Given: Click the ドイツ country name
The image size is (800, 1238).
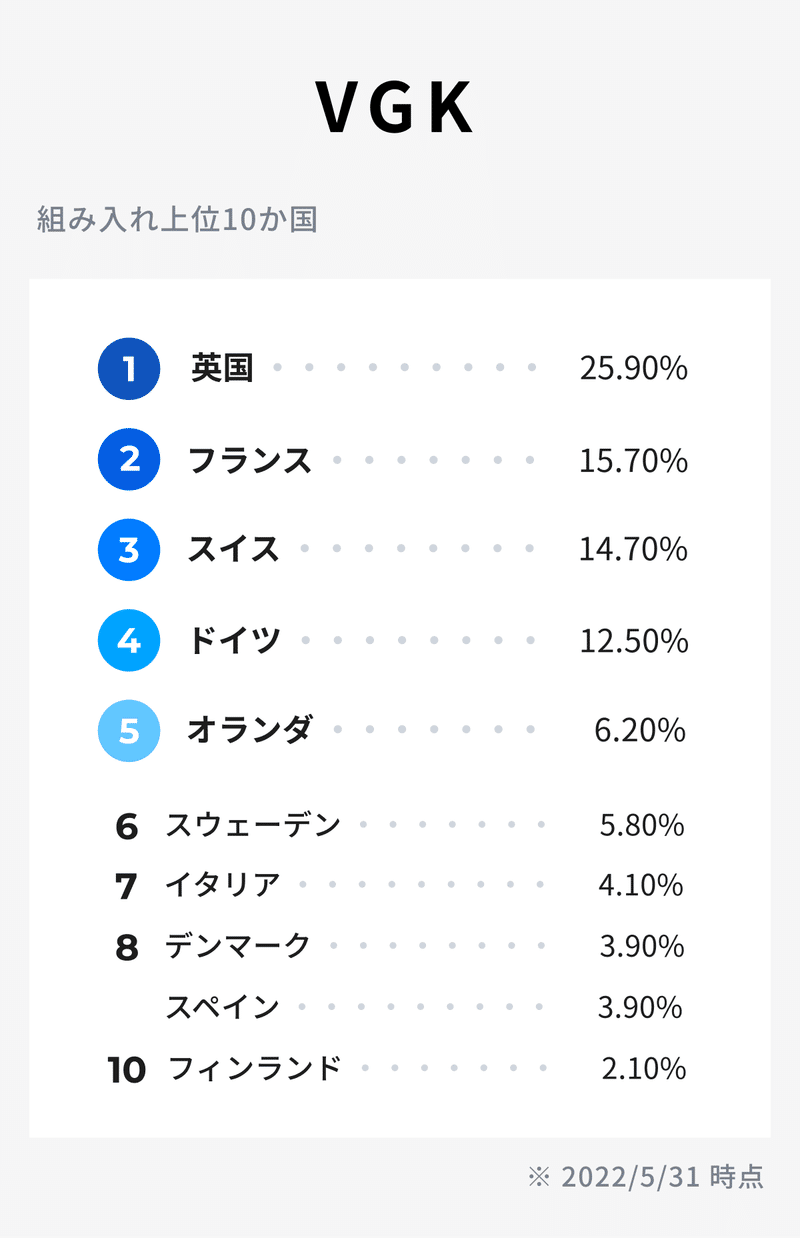Looking at the screenshot, I should point(234,640).
